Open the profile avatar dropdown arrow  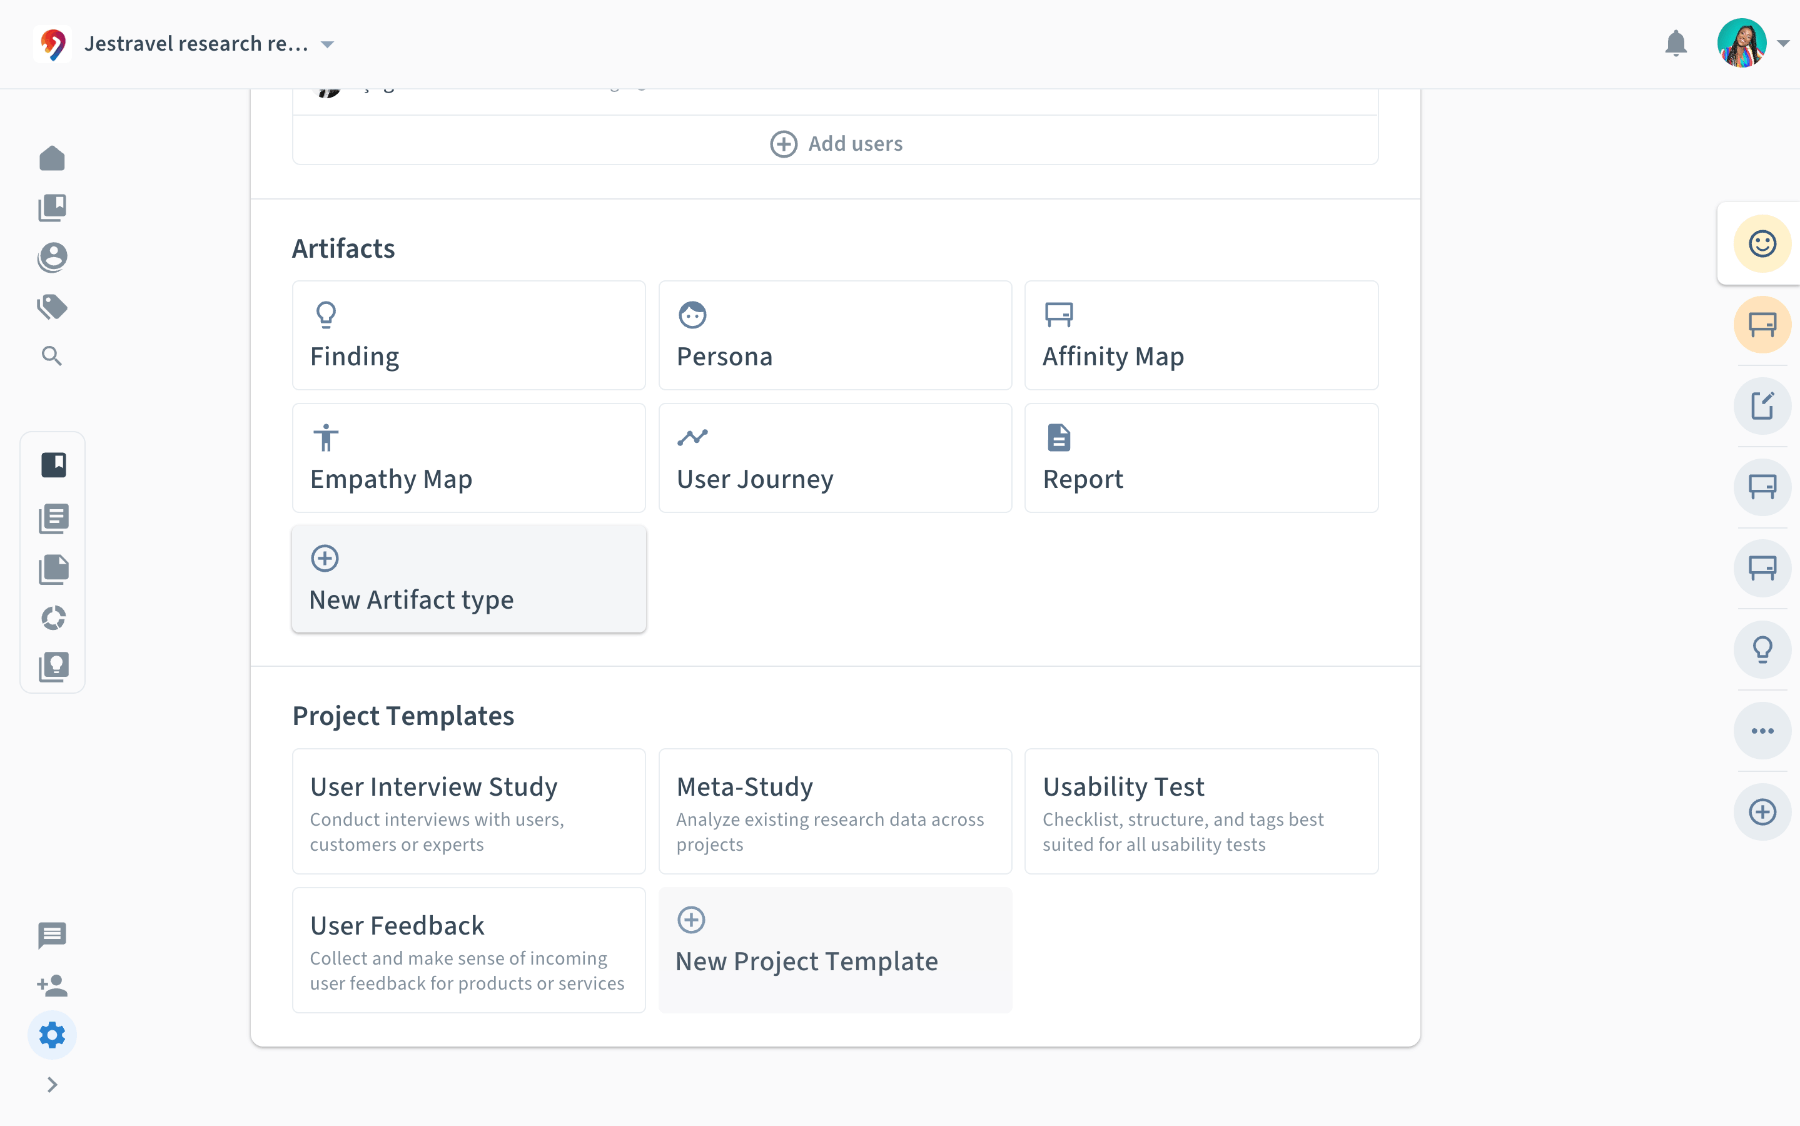point(1783,44)
